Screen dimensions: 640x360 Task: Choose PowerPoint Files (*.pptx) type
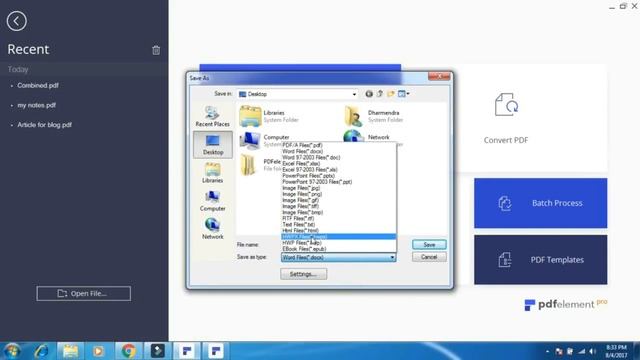pos(339,176)
